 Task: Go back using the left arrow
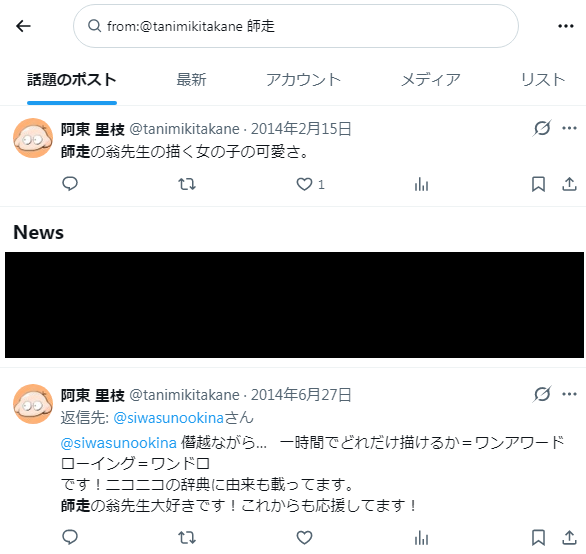(23, 26)
